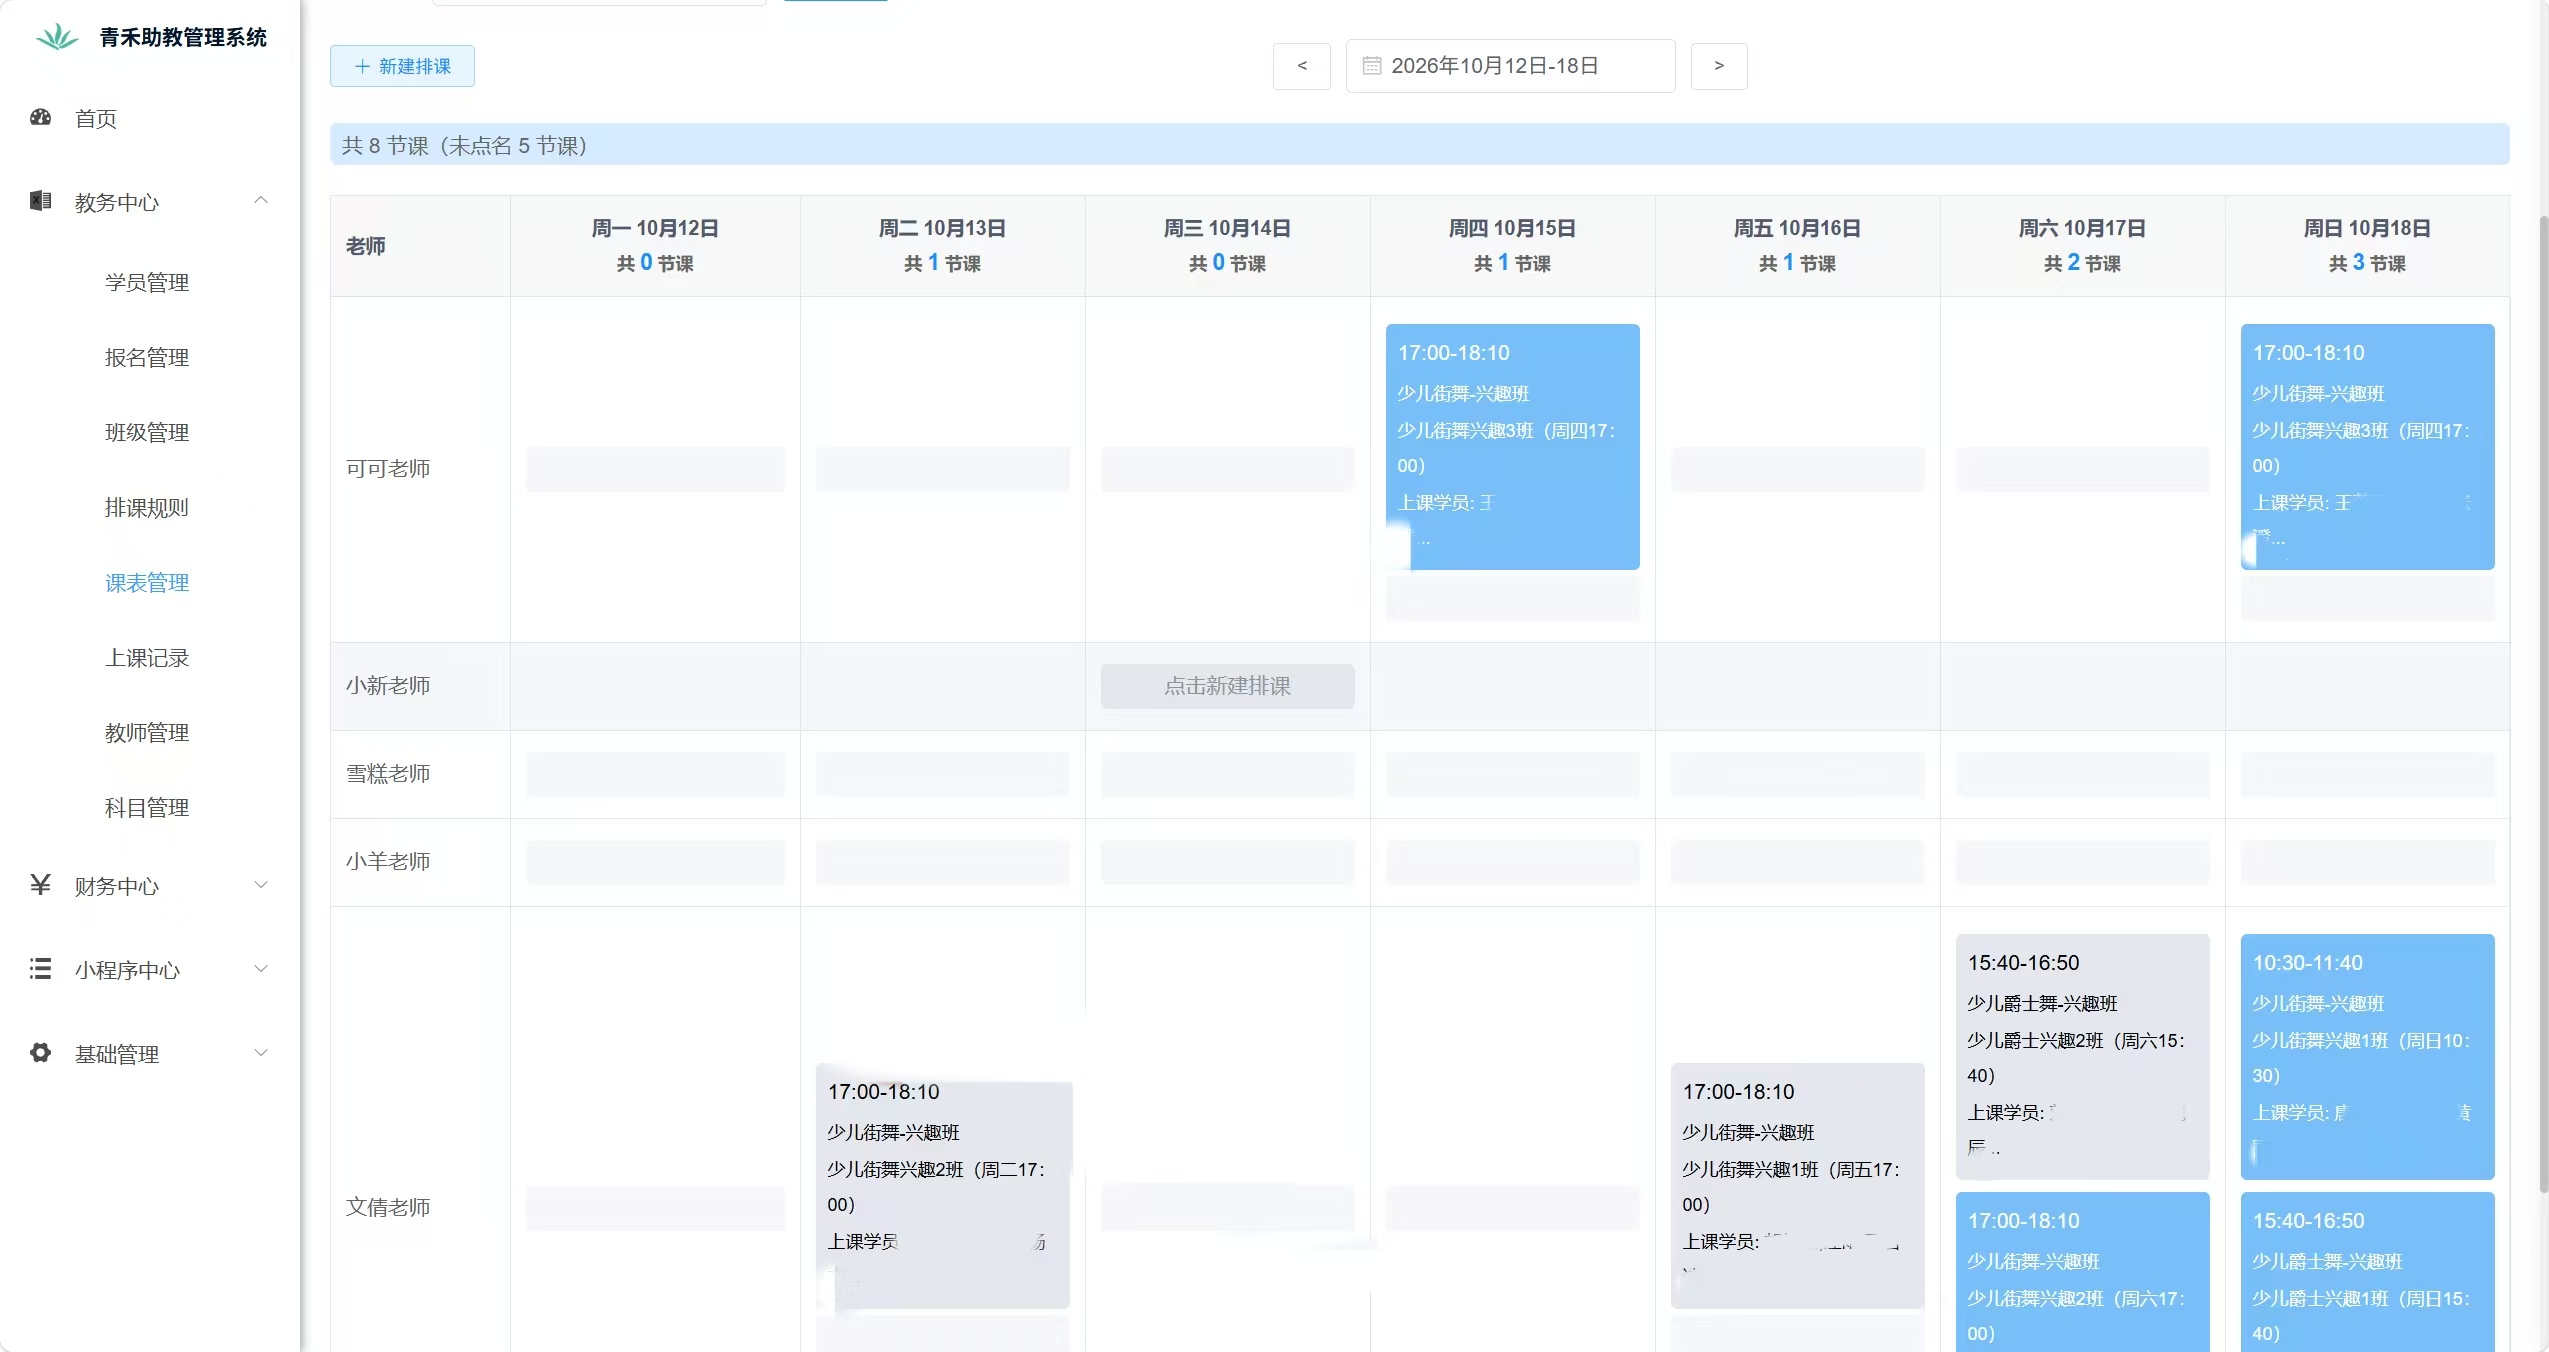Click the 青禾助教 leaf logo icon
The height and width of the screenshot is (1352, 2549).
pyautogui.click(x=57, y=37)
